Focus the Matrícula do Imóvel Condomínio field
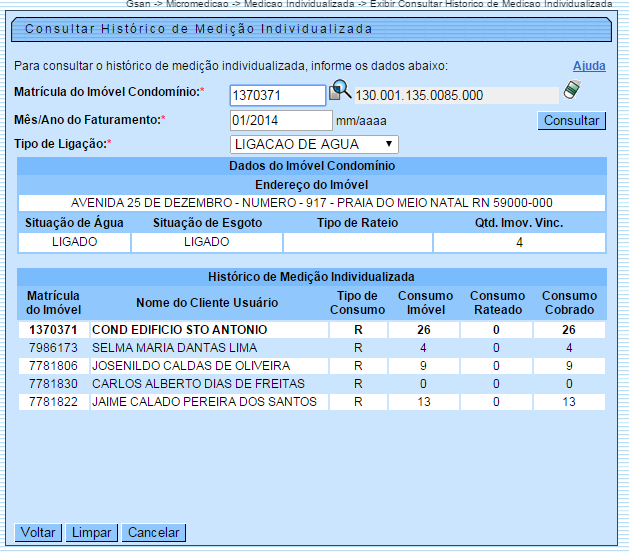Viewport: 629px width, 553px height. 277,95
